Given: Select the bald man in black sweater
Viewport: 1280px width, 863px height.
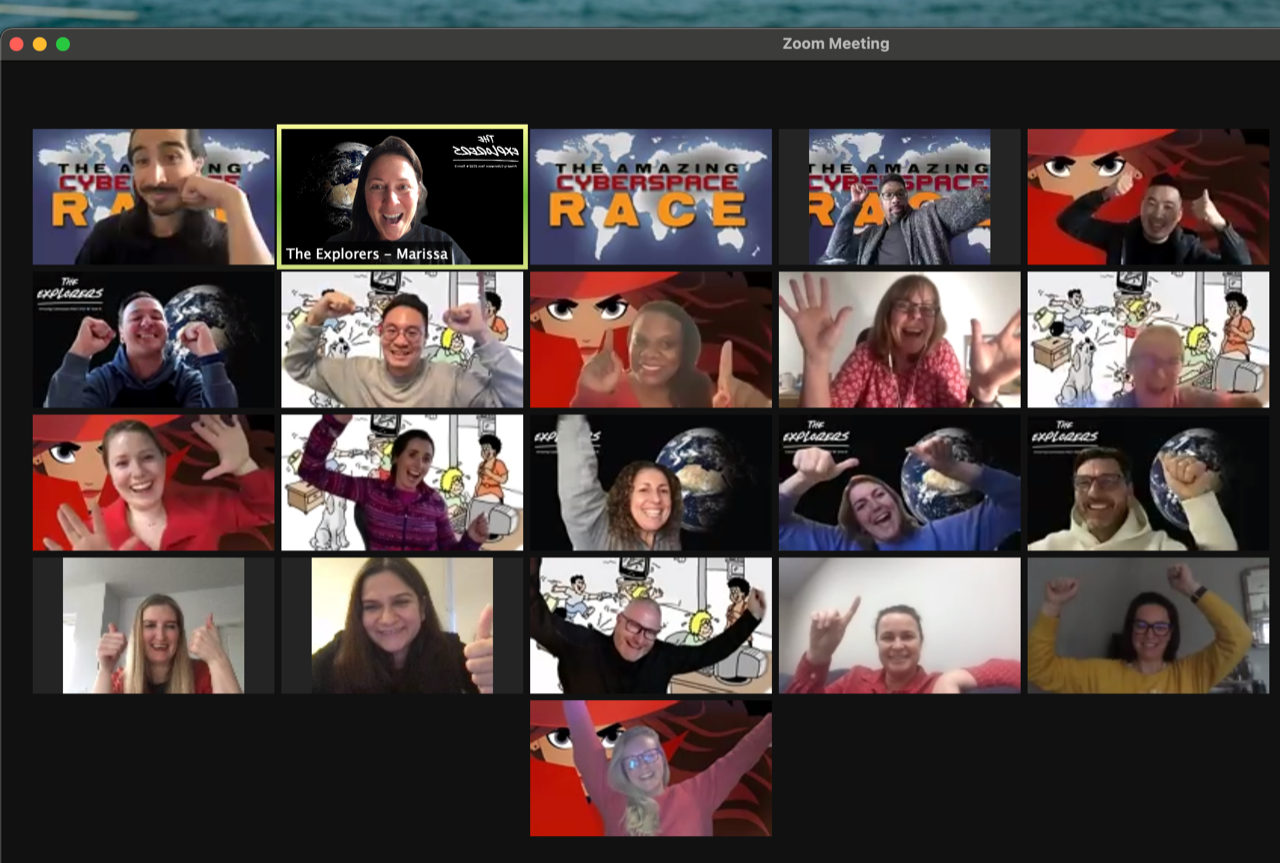Looking at the screenshot, I should coord(651,626).
